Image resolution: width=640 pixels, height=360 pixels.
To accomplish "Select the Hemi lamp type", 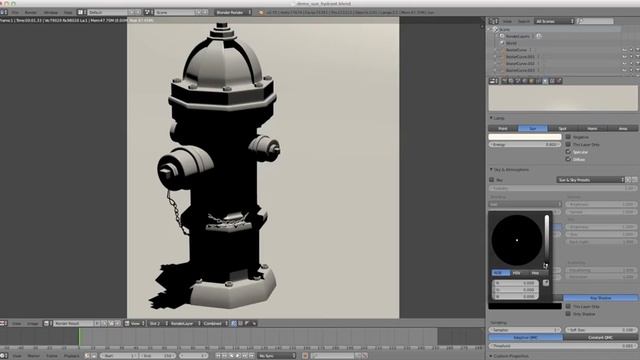I will coord(592,129).
